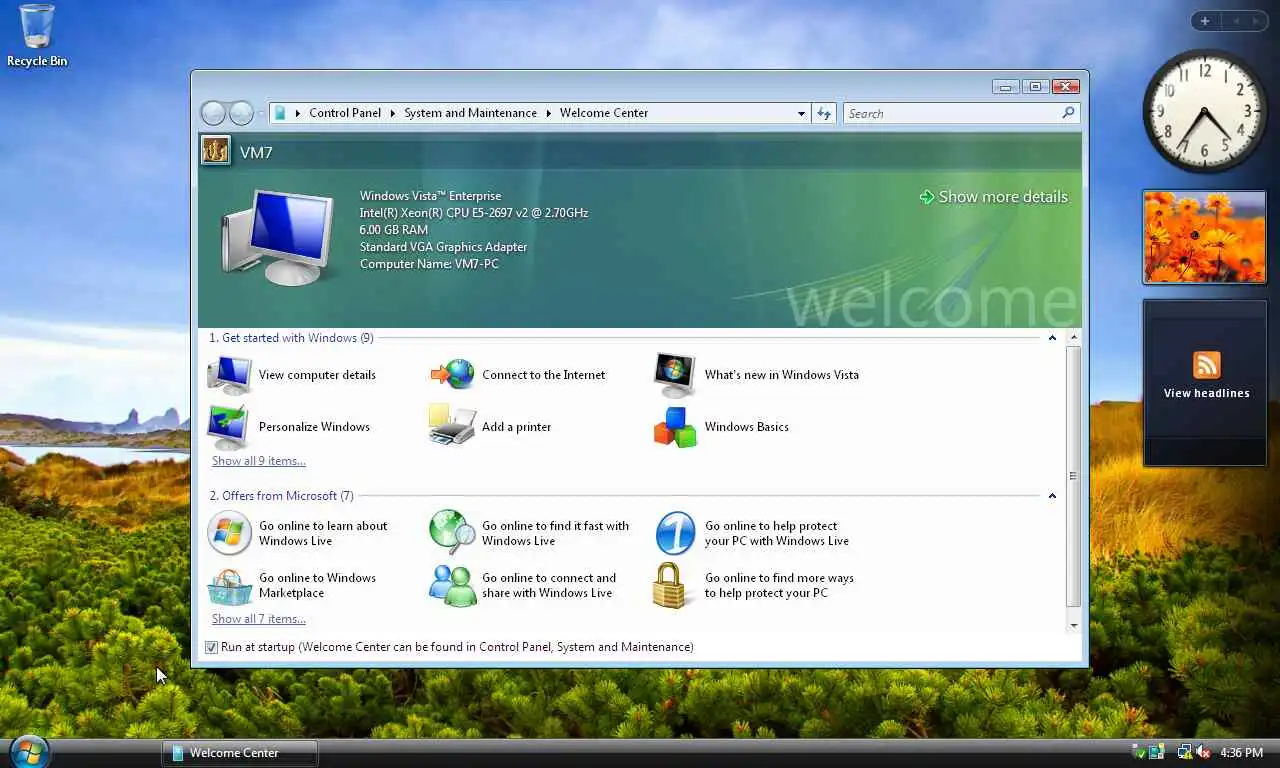Click the find it fast magnifier globe icon
Screen dimensions: 1280x768
tap(452, 533)
